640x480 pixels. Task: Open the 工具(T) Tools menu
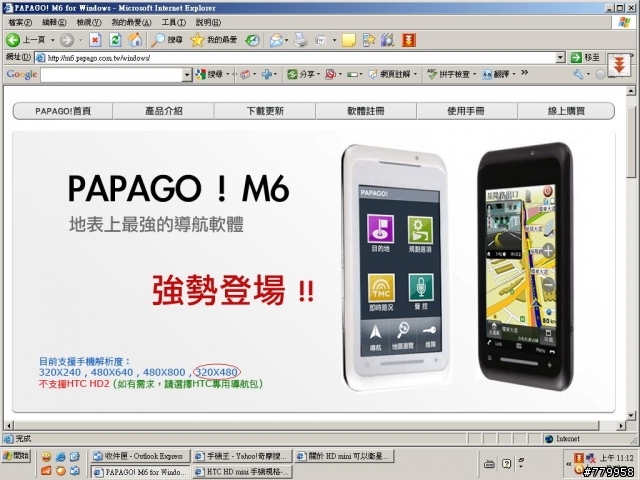click(173, 22)
